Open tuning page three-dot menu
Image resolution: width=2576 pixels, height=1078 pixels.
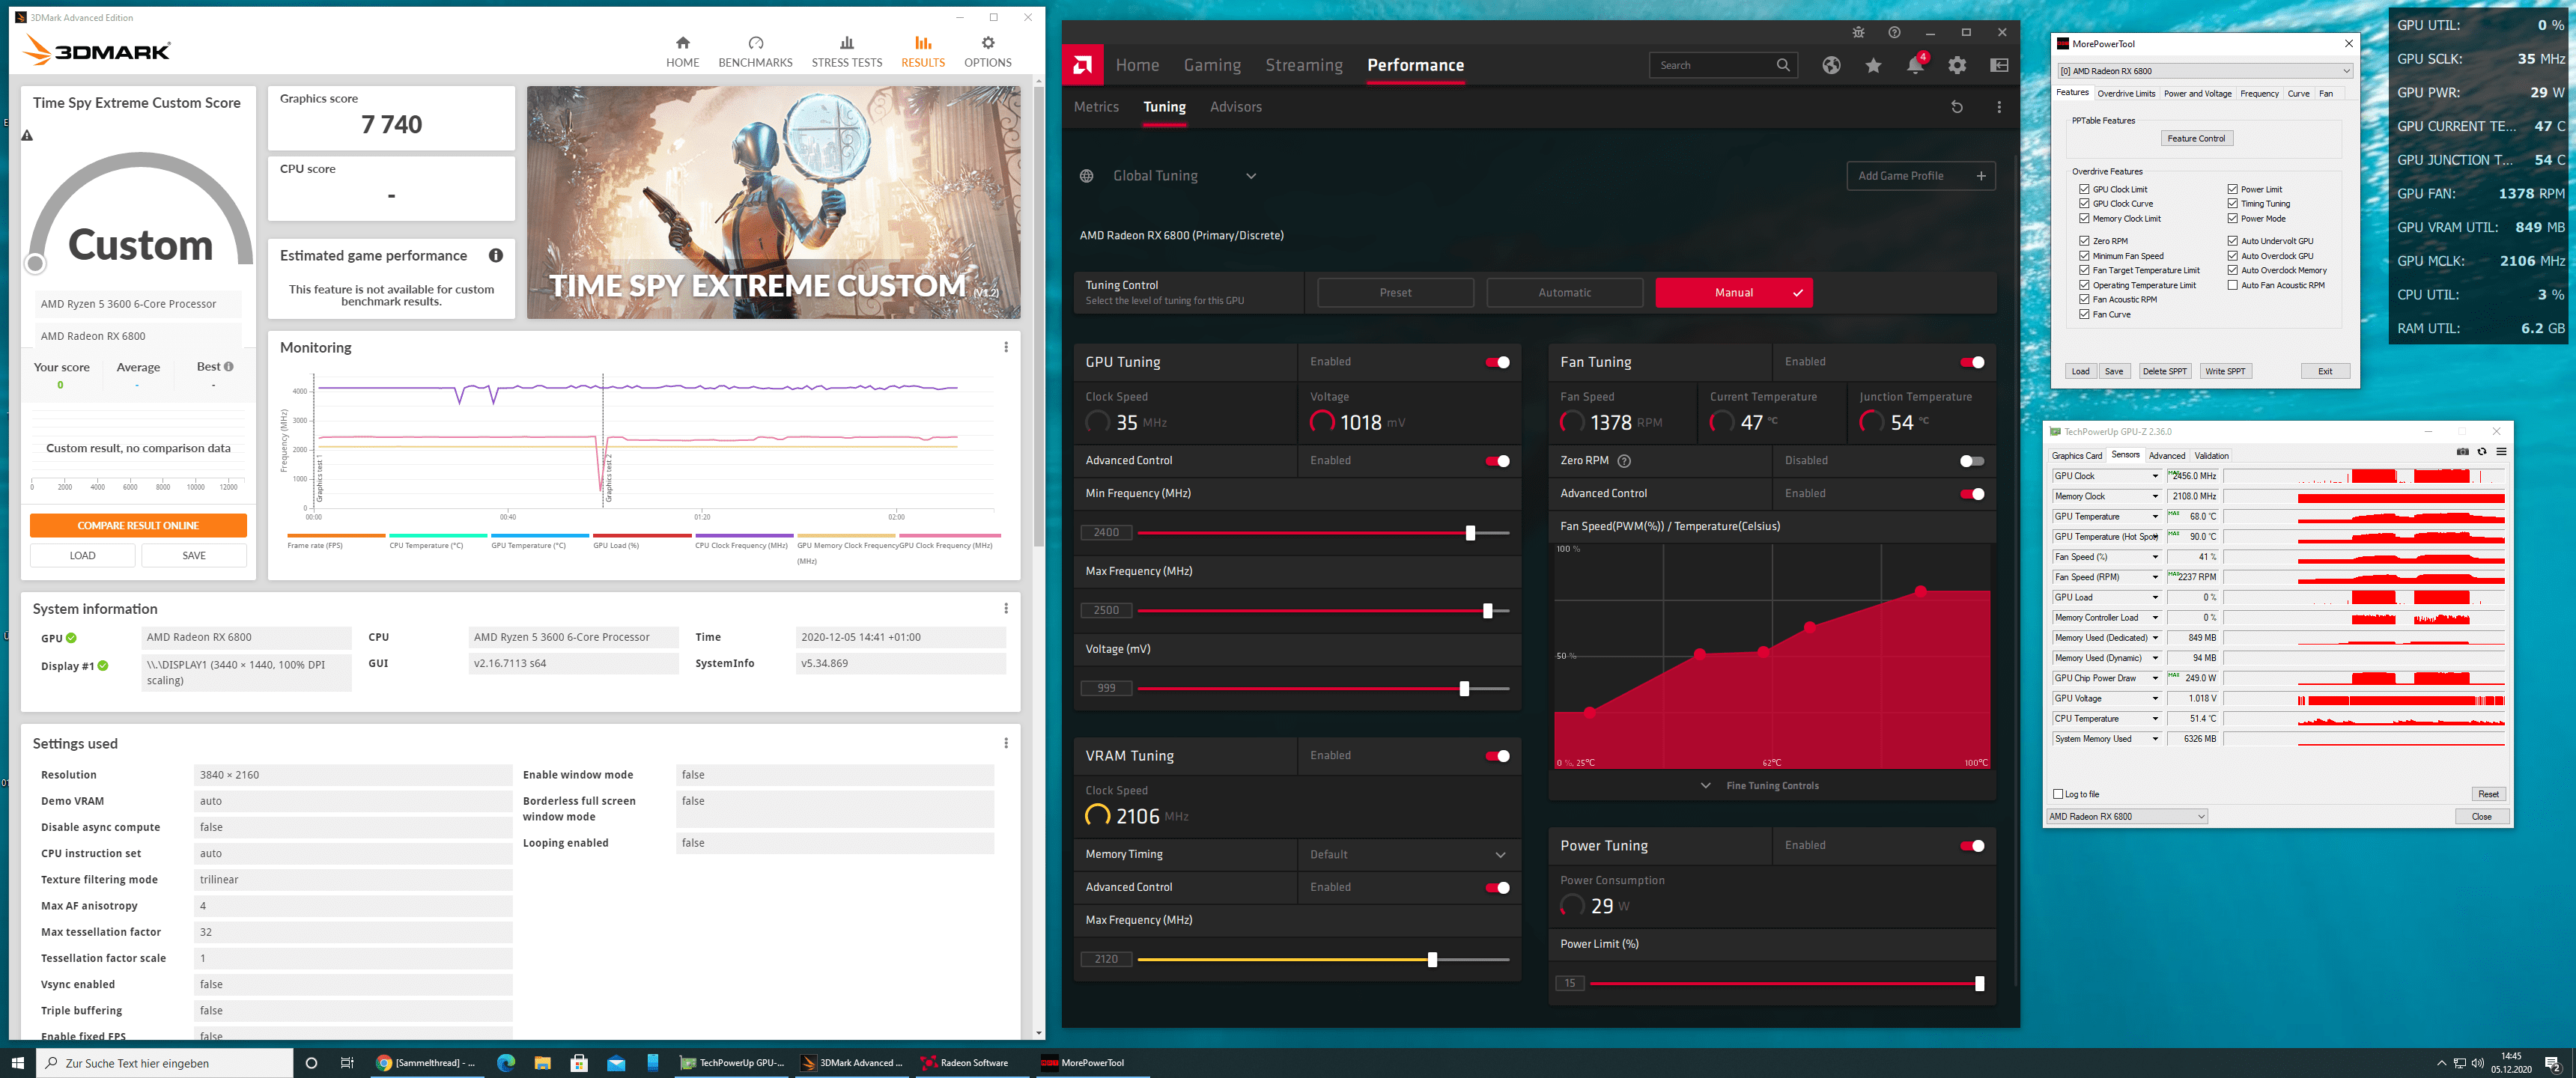[x=1998, y=107]
